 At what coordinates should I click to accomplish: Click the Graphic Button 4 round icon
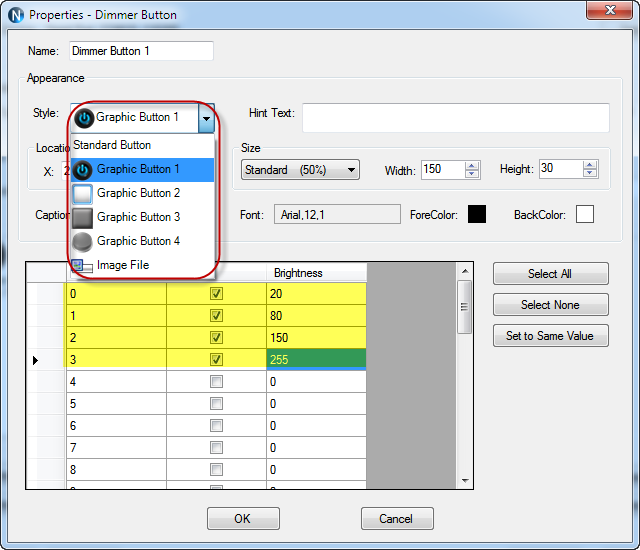click(x=82, y=242)
